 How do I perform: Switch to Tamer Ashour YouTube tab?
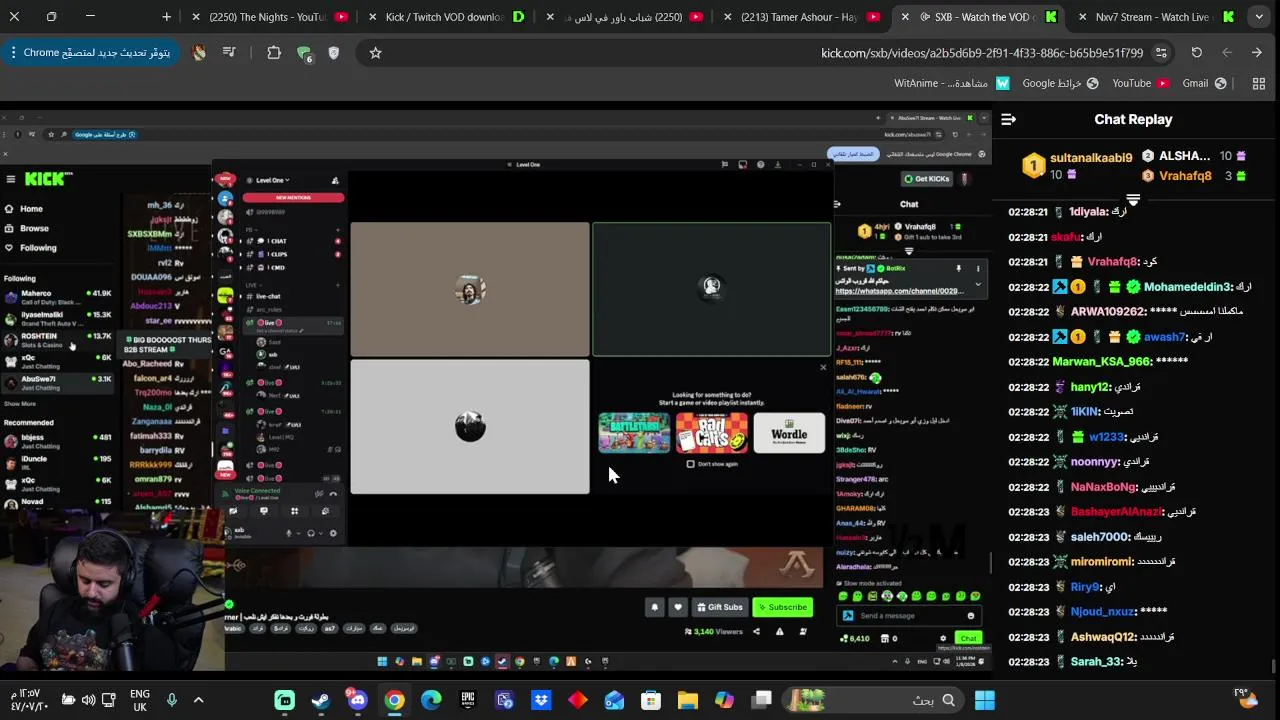[799, 17]
